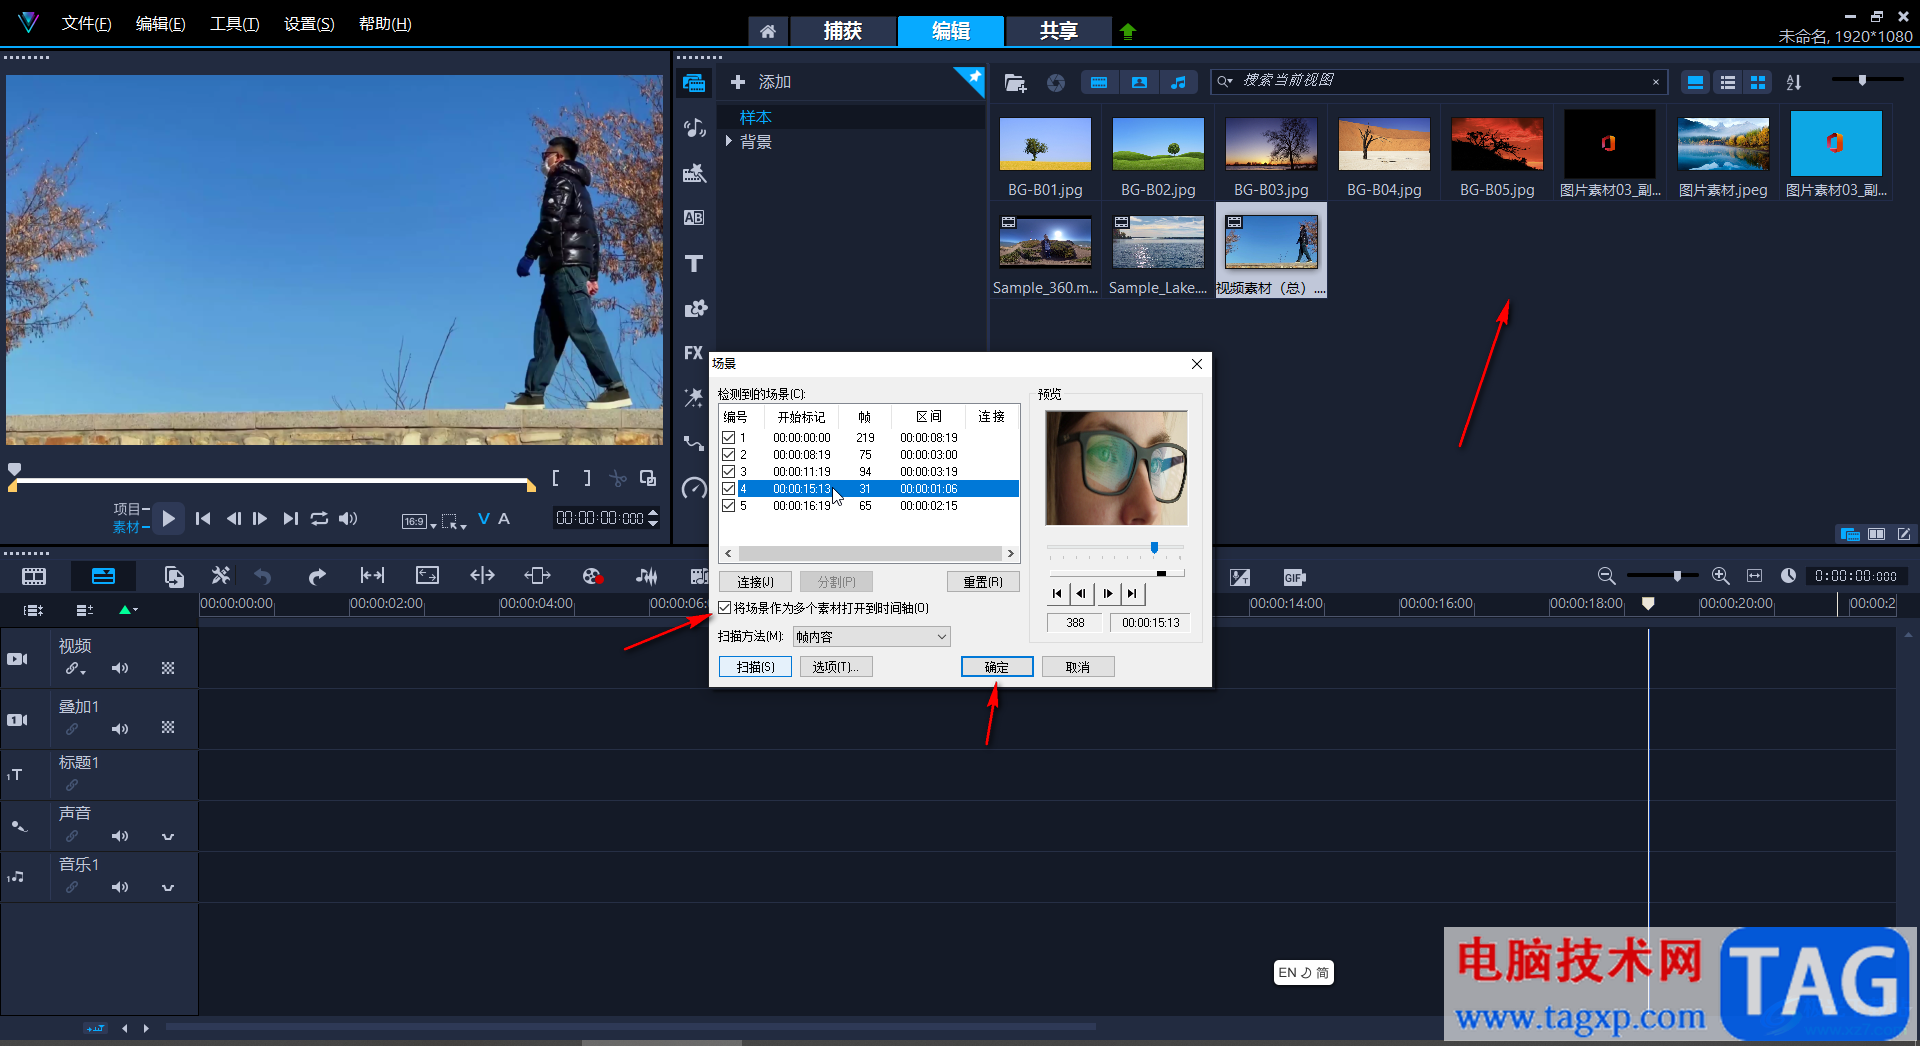Open the Sound library icon
The image size is (1920, 1046).
pyautogui.click(x=694, y=128)
